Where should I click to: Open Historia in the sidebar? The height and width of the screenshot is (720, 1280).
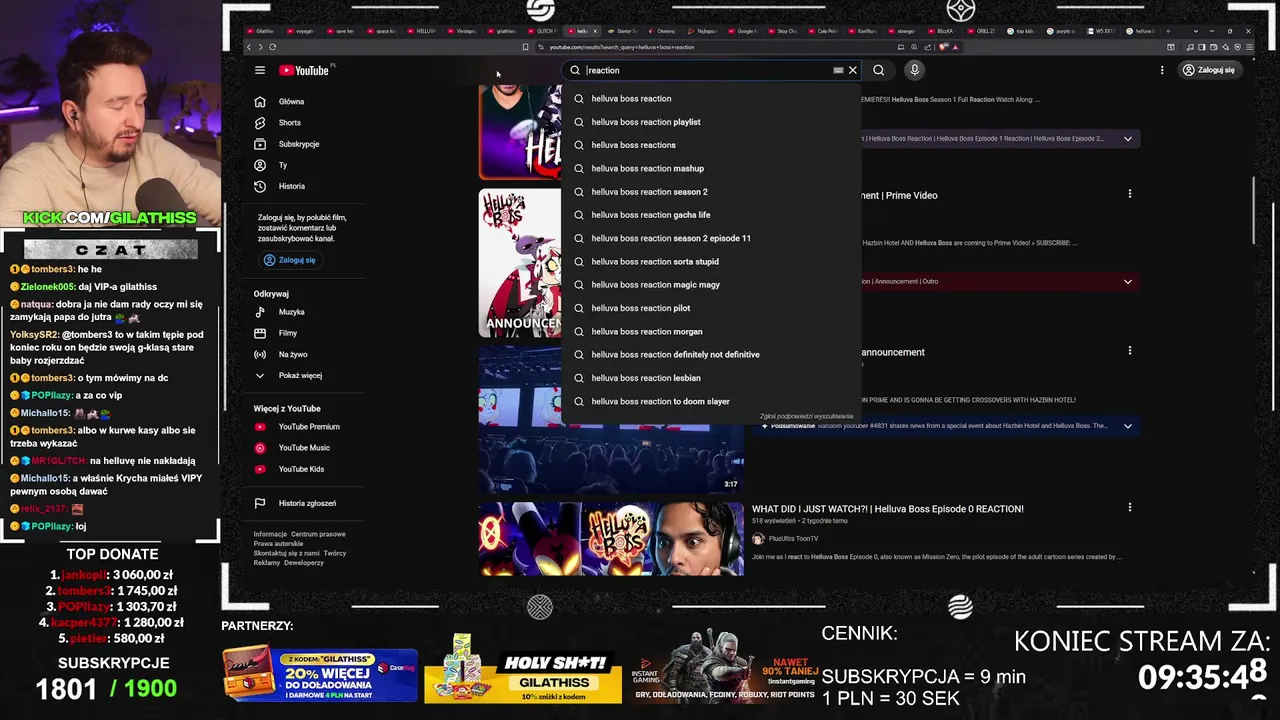tap(292, 186)
